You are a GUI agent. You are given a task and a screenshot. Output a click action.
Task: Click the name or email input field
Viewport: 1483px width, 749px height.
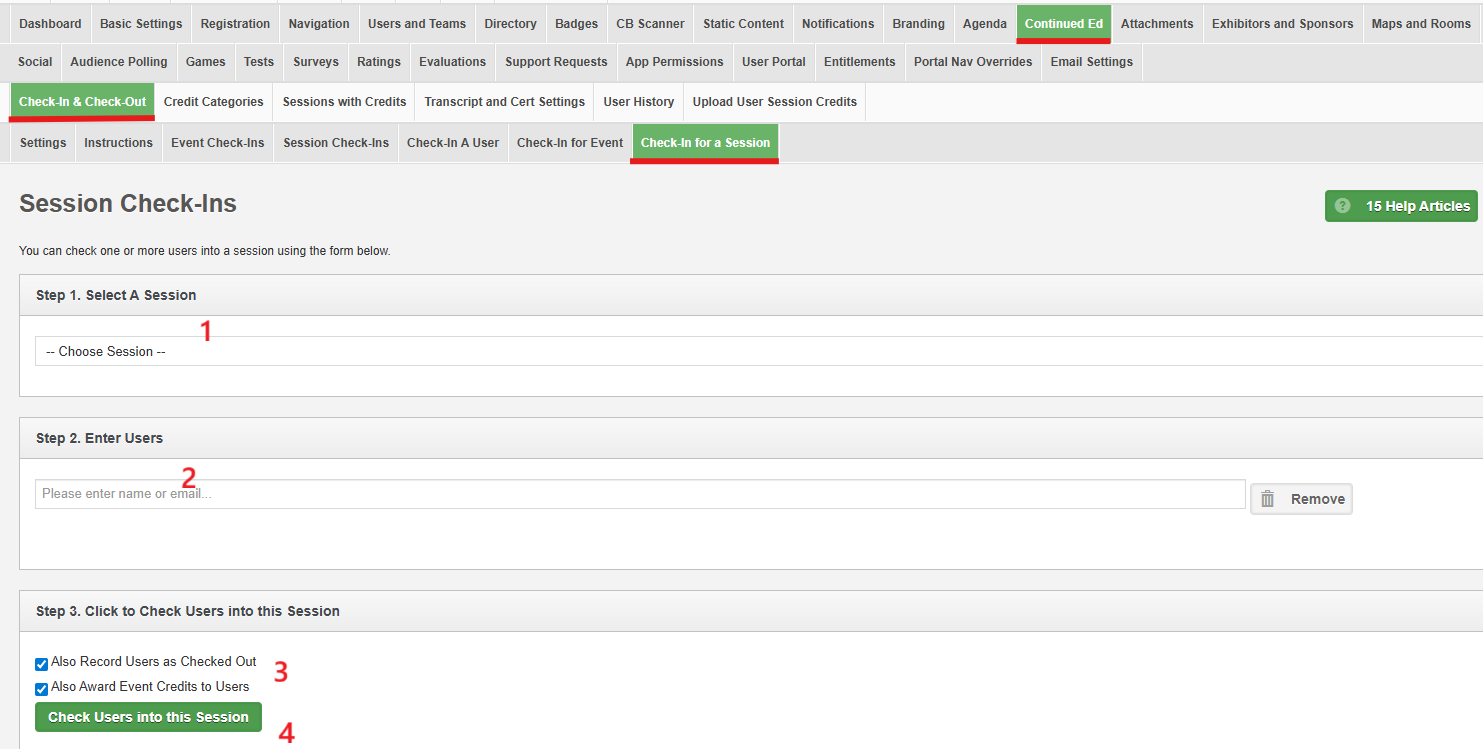click(x=640, y=494)
